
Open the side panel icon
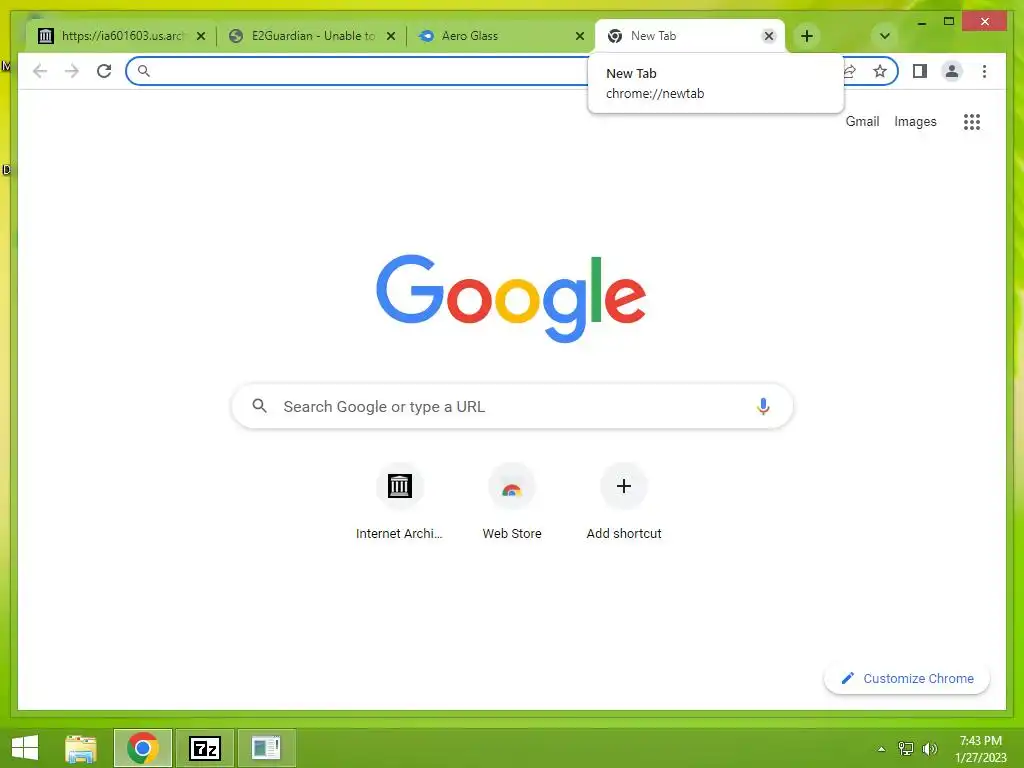pyautogui.click(x=920, y=71)
